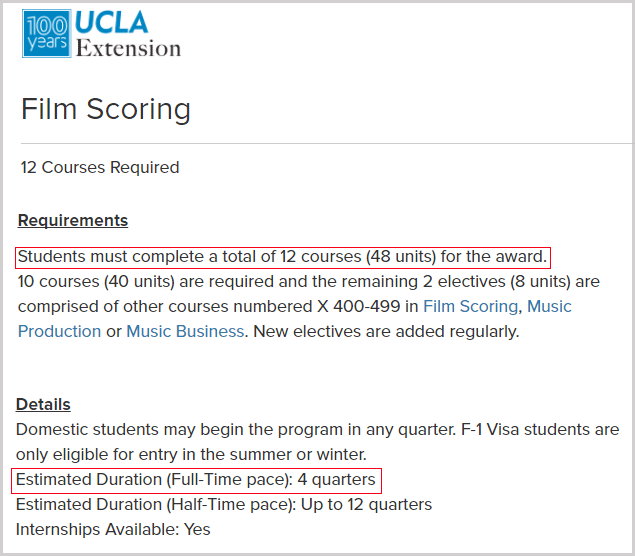This screenshot has height=556, width=635.
Task: Click the Film Scoring page heading
Action: click(106, 109)
